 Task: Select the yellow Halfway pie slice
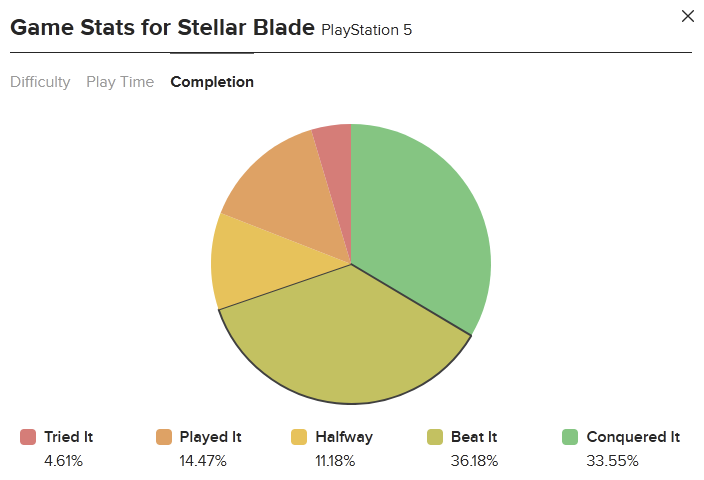256,265
